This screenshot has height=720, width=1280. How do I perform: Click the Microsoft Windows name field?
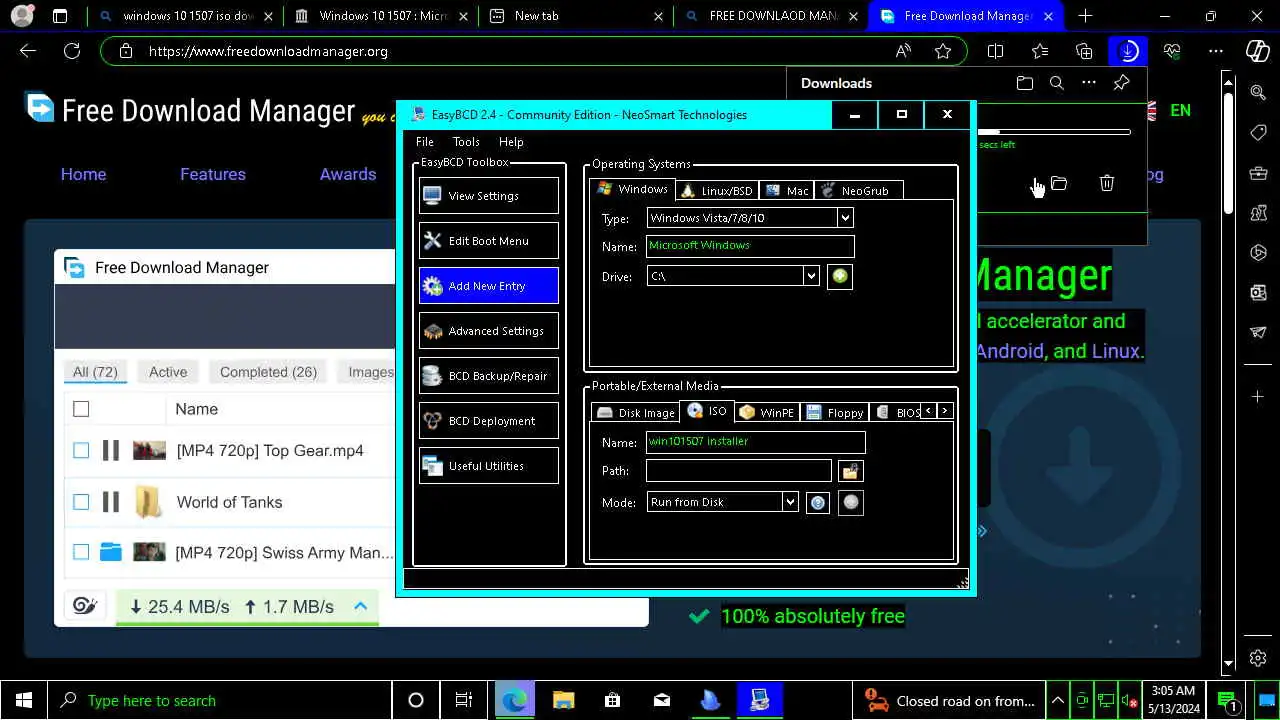click(x=750, y=246)
